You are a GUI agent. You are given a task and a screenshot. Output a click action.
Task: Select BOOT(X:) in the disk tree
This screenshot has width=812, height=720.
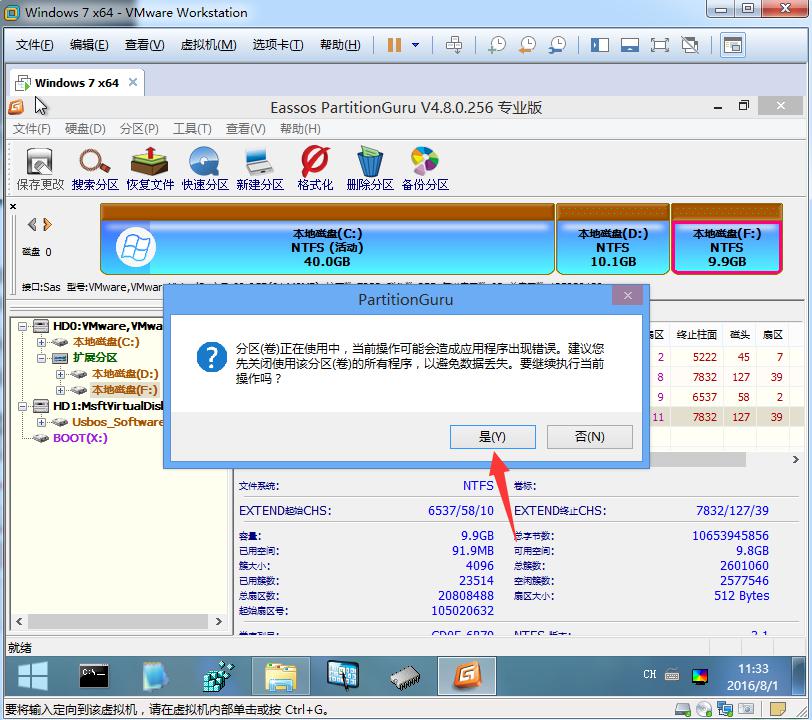[x=80, y=438]
